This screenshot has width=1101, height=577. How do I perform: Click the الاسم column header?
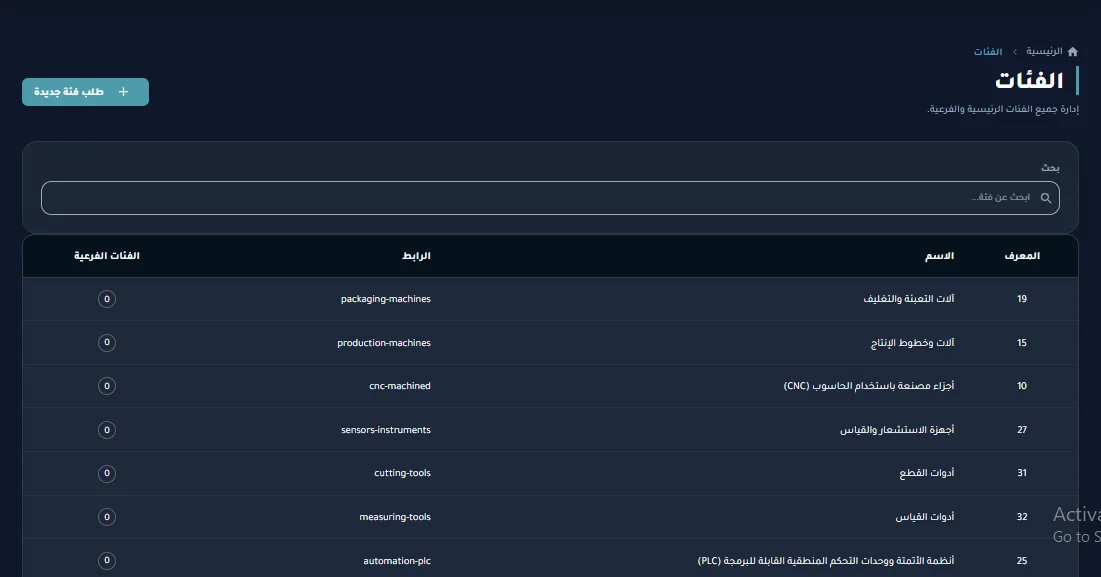(x=940, y=256)
